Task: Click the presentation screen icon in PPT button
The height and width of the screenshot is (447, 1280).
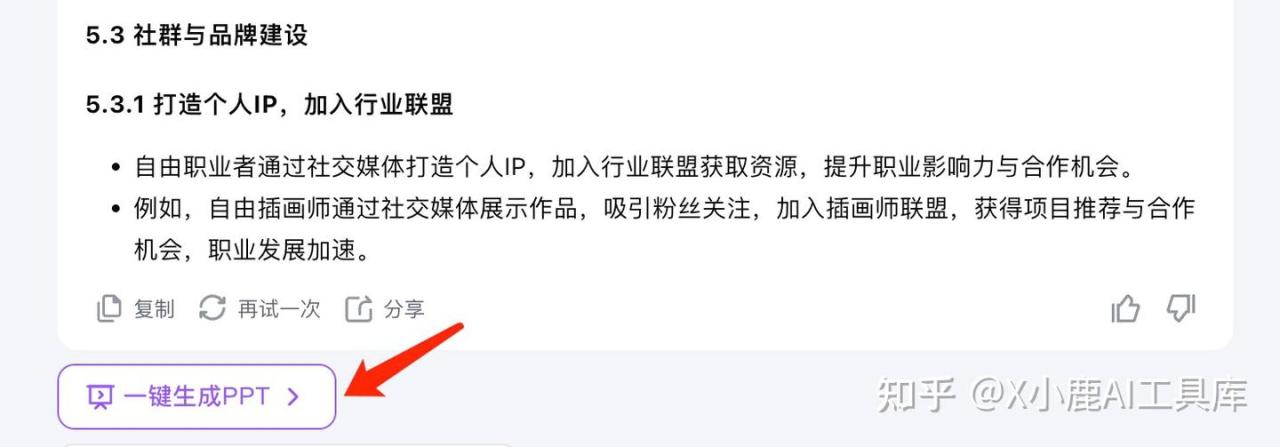Action: [x=100, y=397]
